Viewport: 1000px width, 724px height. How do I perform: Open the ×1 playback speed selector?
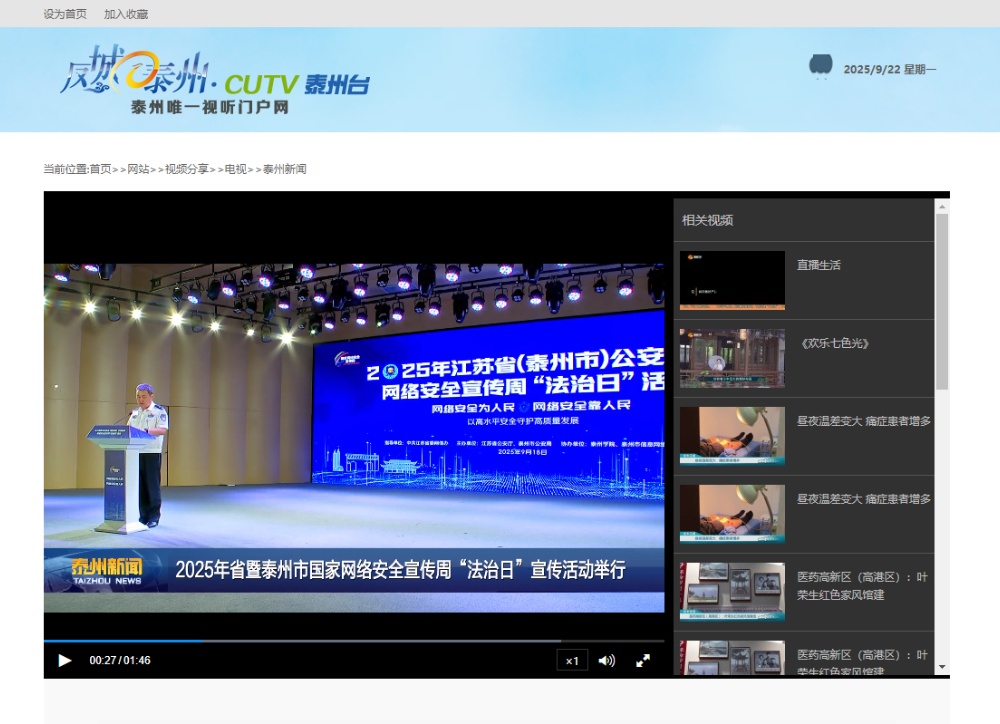coord(572,660)
